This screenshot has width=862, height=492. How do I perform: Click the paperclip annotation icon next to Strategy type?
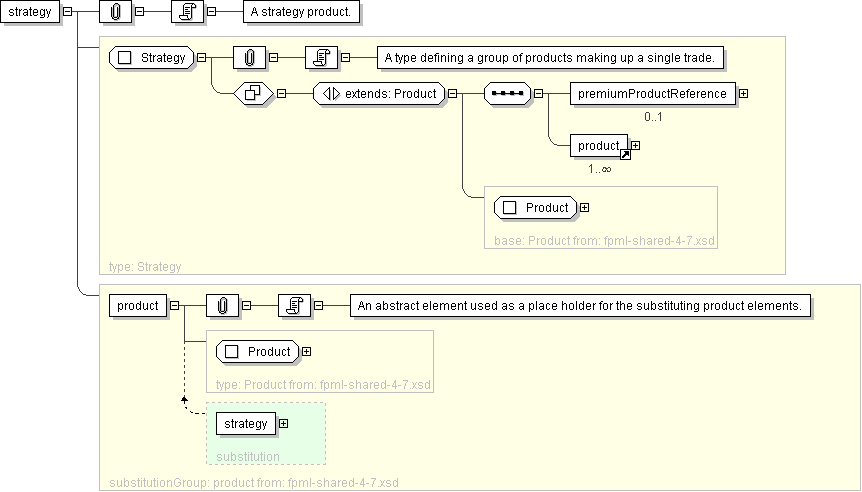[x=248, y=58]
